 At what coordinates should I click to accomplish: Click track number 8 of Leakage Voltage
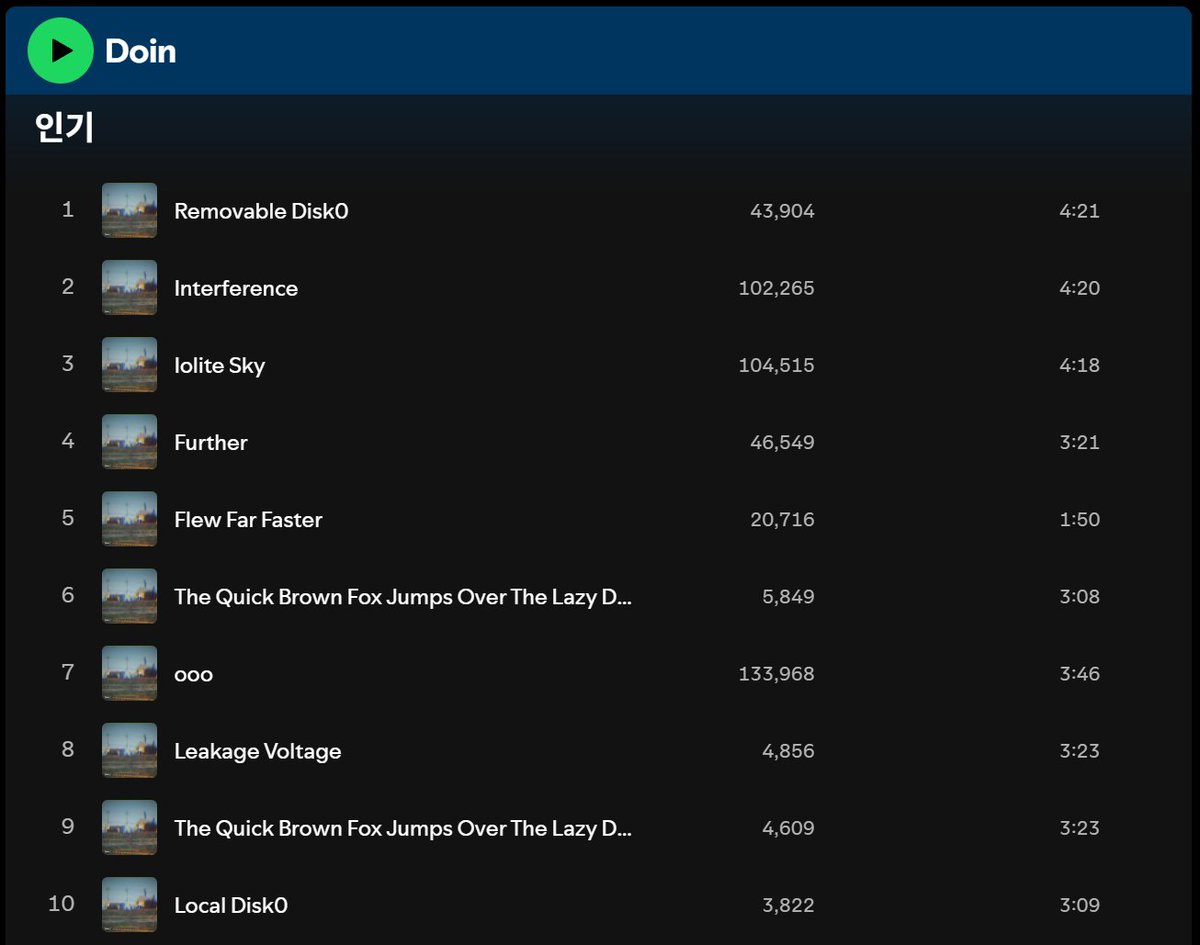(68, 749)
